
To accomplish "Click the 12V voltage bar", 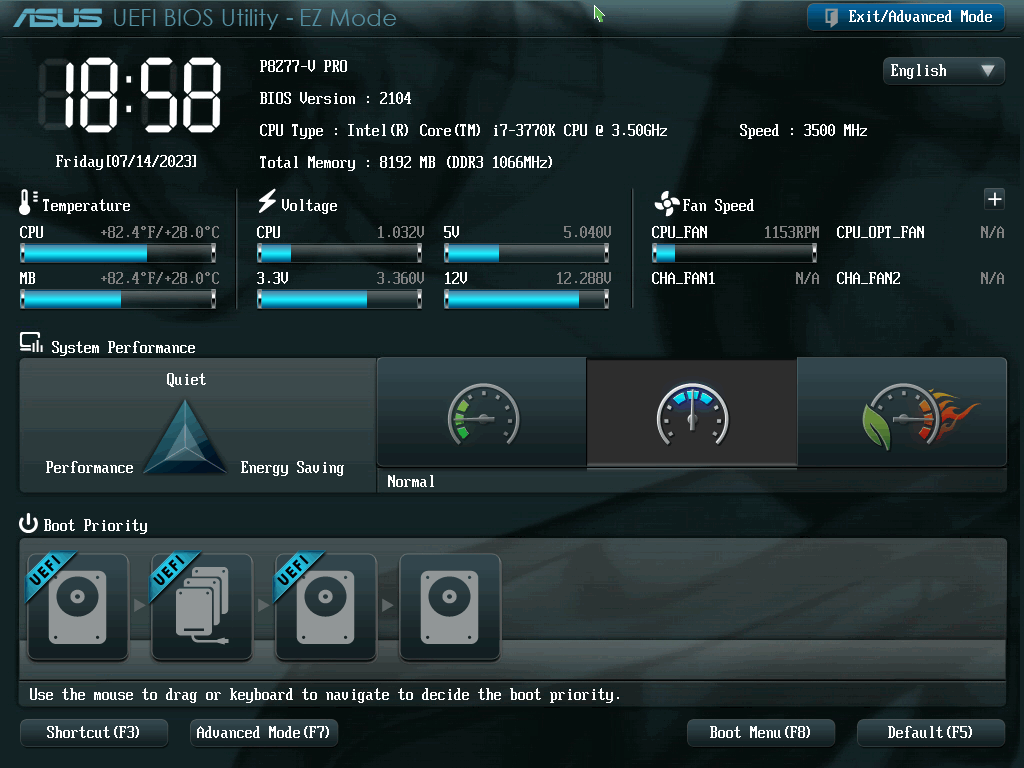I will (x=526, y=299).
